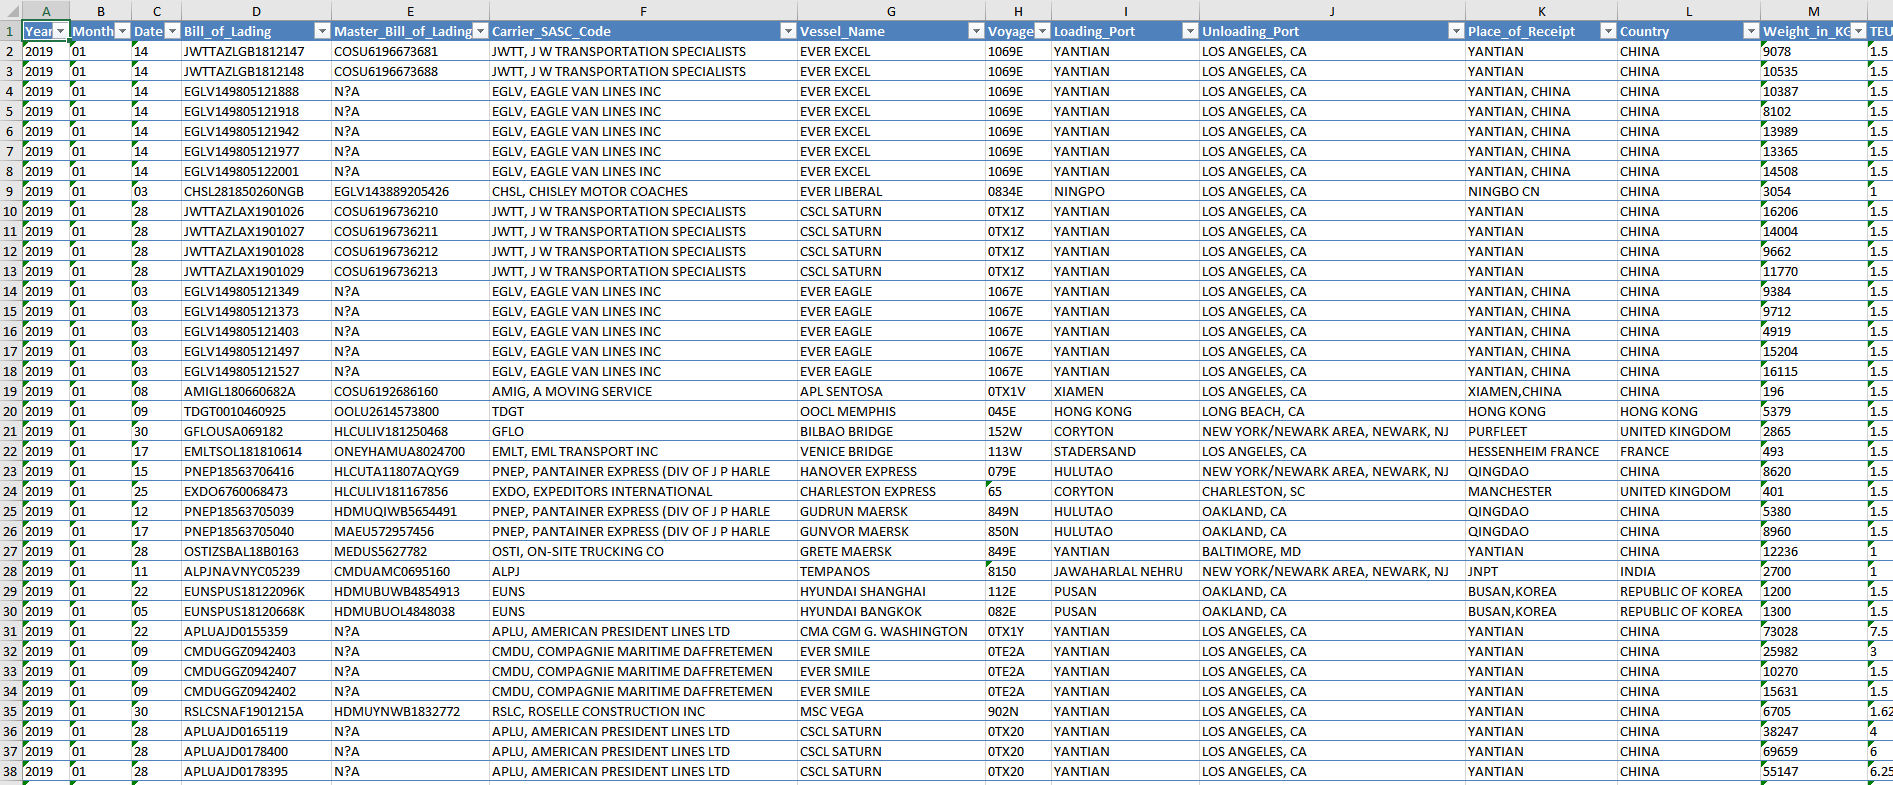The image size is (1893, 785).
Task: Open the Year column filter dropdown
Action: [x=61, y=31]
